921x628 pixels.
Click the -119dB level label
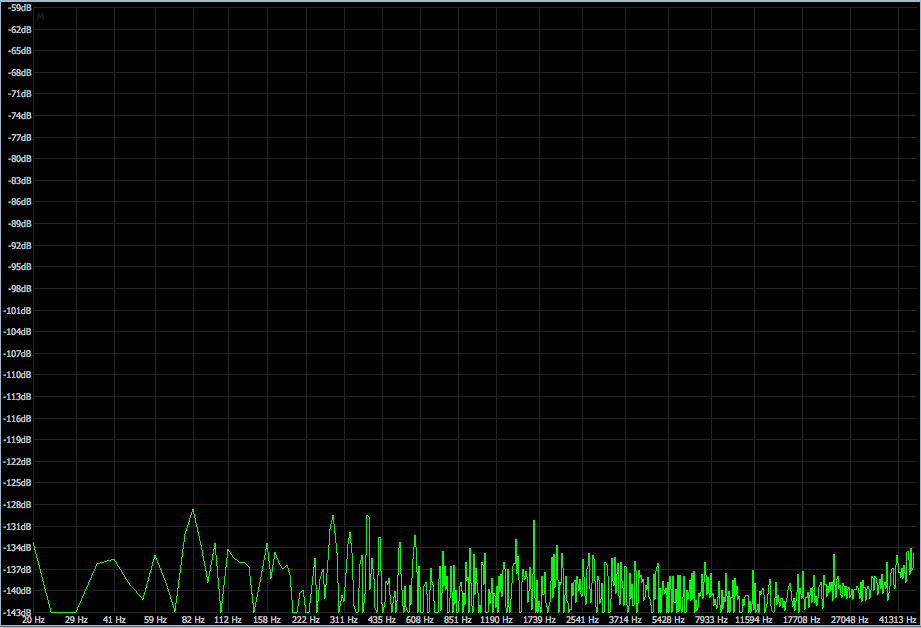point(18,439)
